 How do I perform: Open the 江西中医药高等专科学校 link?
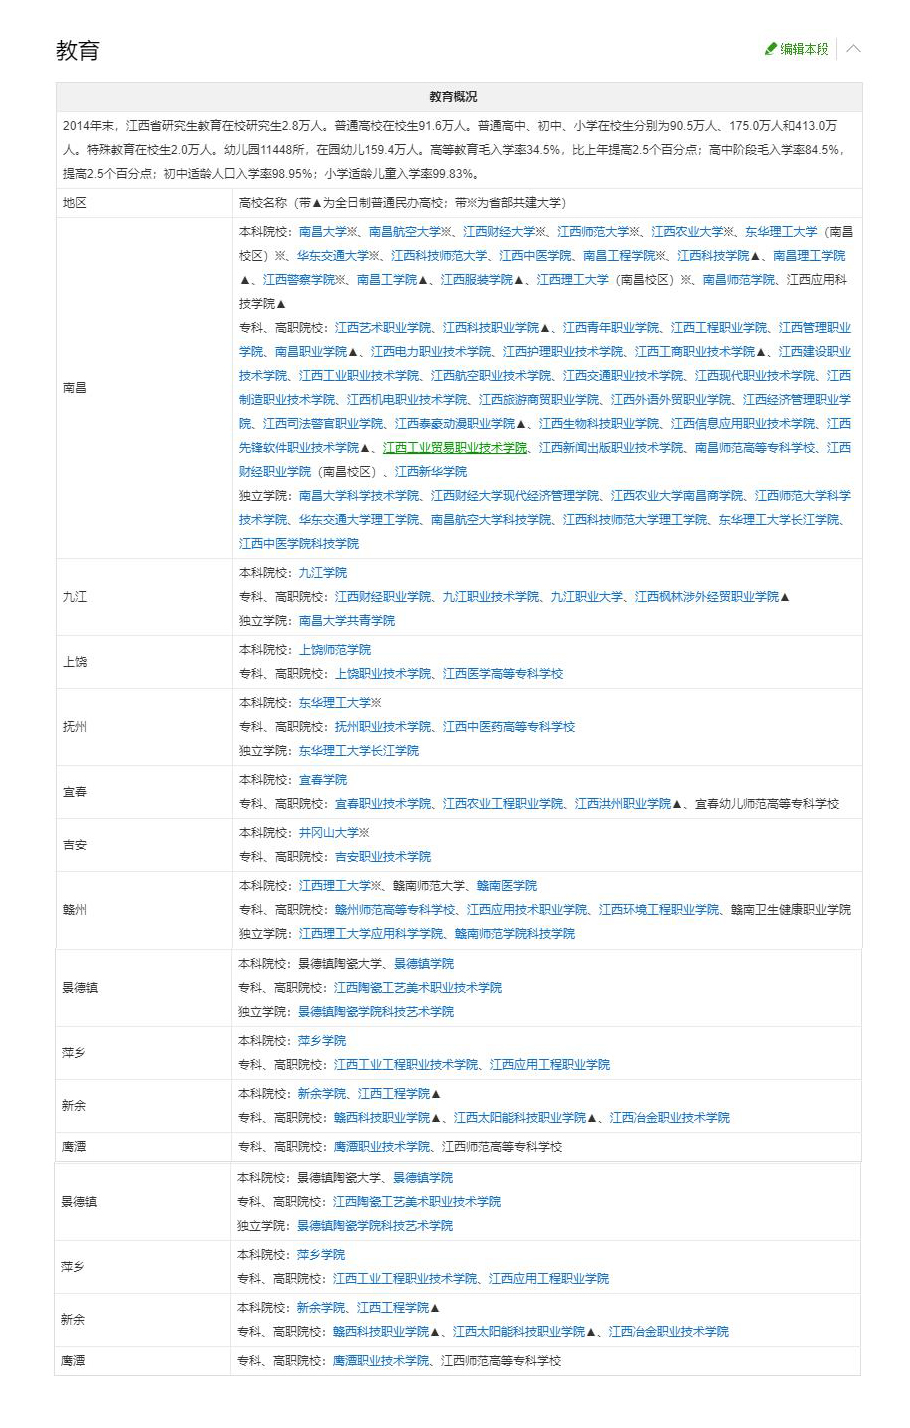[509, 727]
